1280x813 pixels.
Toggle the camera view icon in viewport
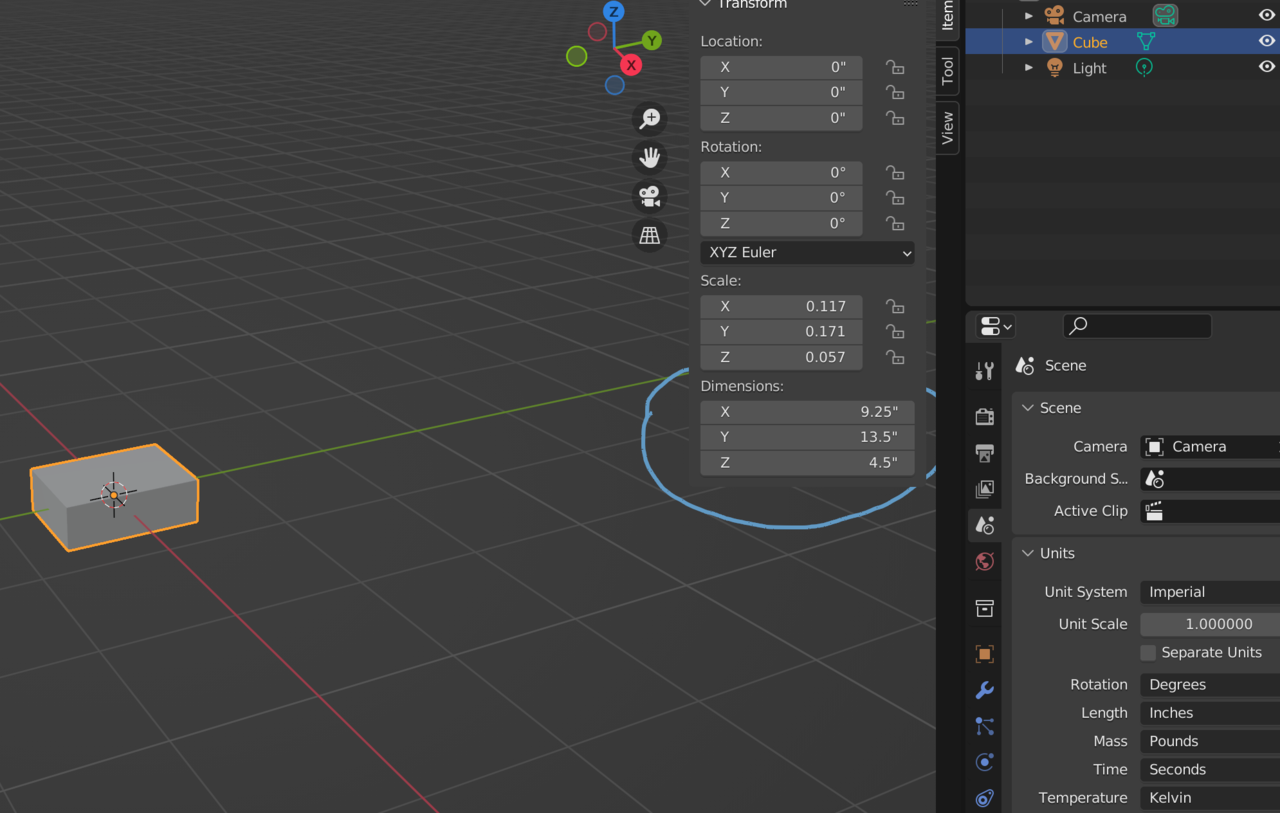tap(650, 196)
